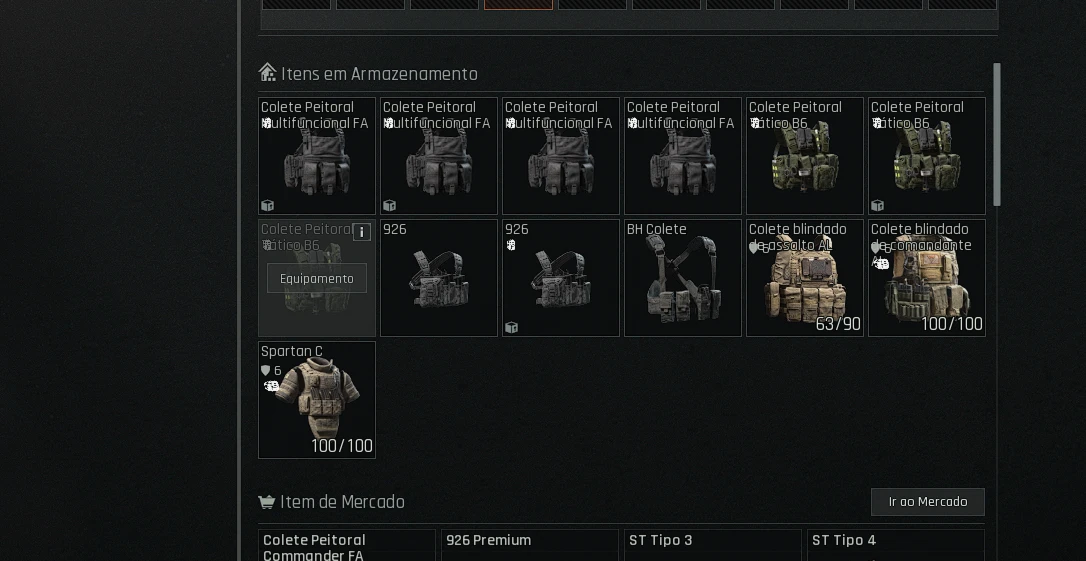Viewport: 1086px width, 561px height.
Task: Click shield icon on Spartan C item
Action: [x=265, y=371]
